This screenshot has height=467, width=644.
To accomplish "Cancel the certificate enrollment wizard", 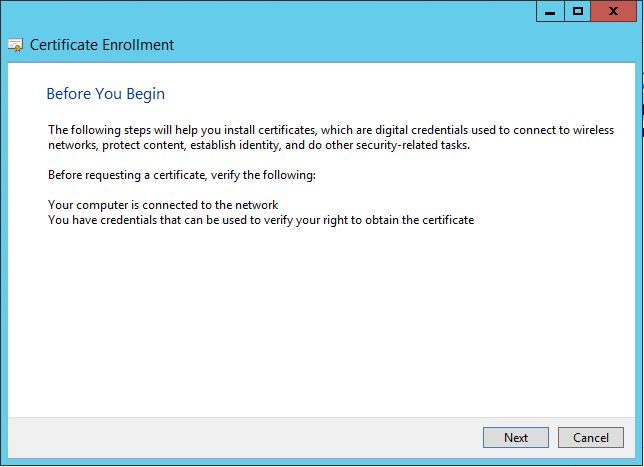I will [x=591, y=437].
